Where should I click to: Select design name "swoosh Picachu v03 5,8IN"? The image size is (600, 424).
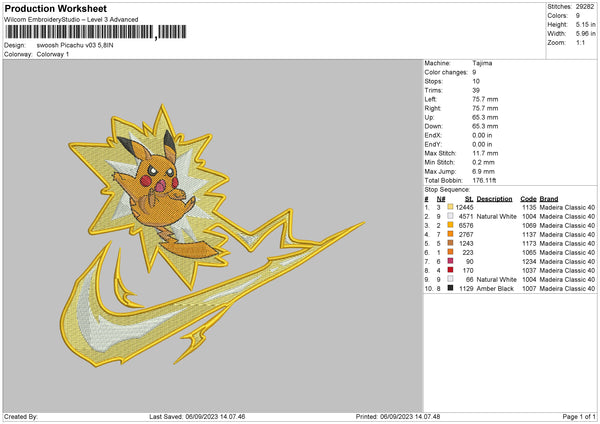pos(75,45)
